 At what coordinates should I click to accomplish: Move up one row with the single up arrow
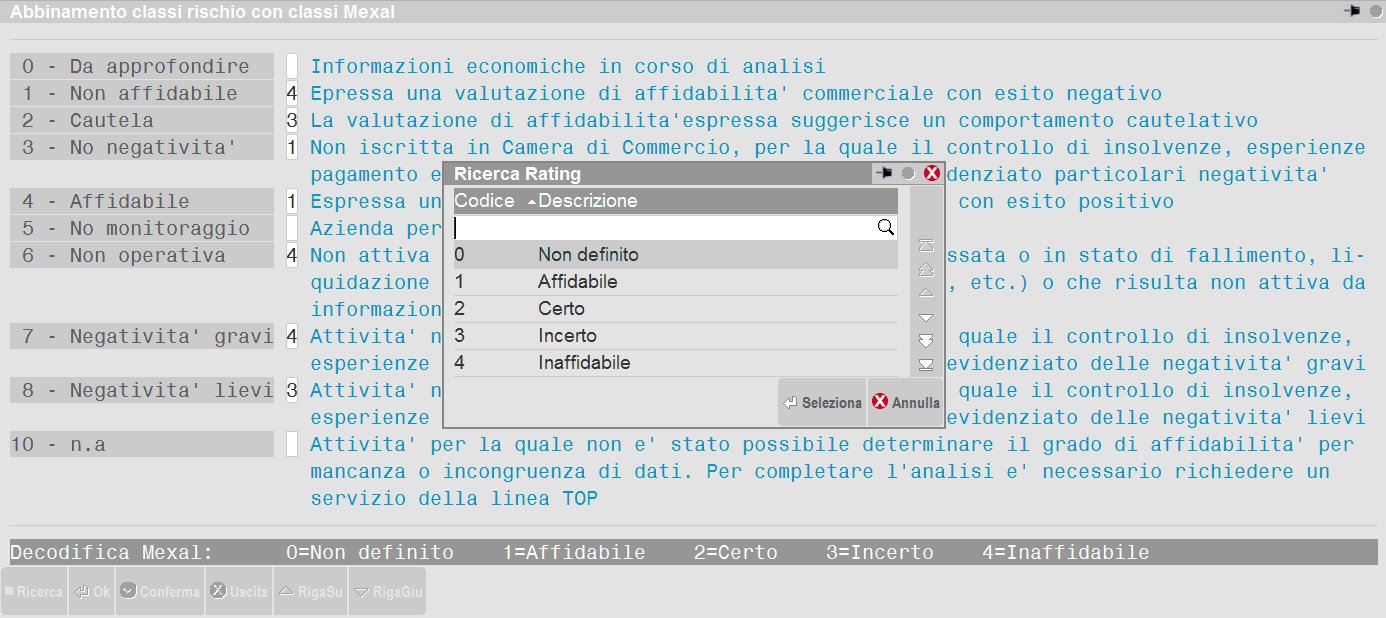926,293
